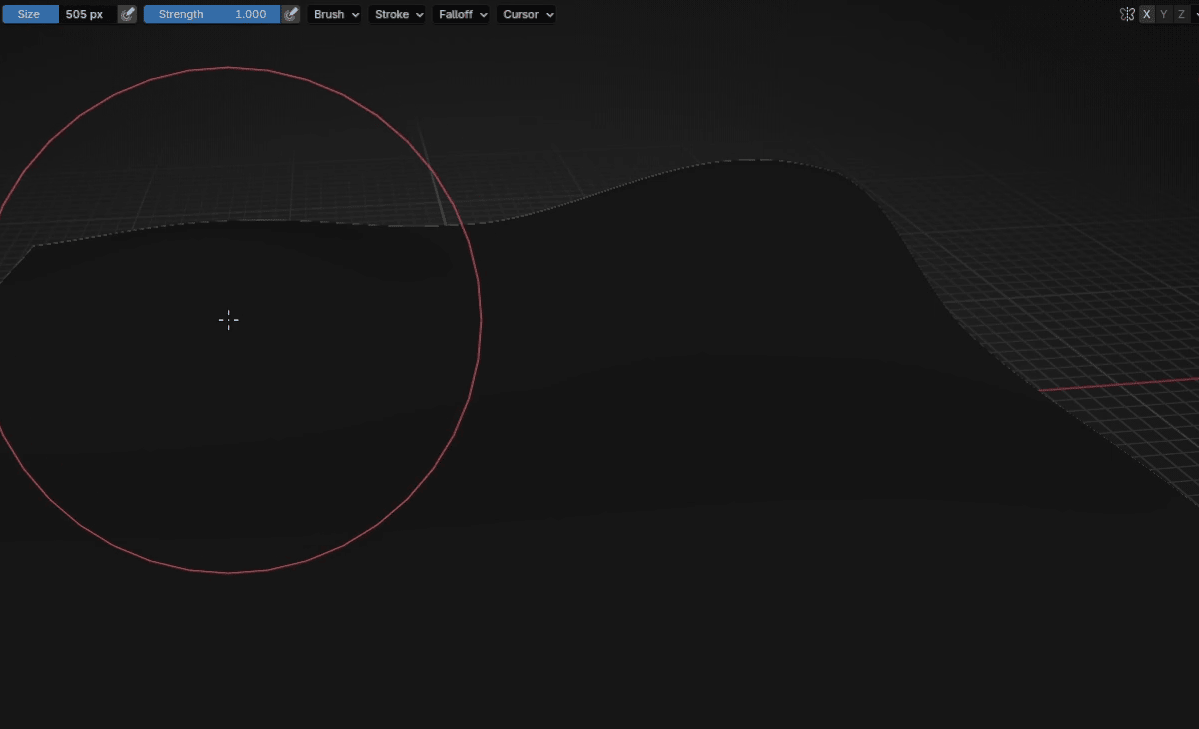The width and height of the screenshot is (1199, 729).
Task: Click the crosshair at brush center
Action: (x=228, y=320)
